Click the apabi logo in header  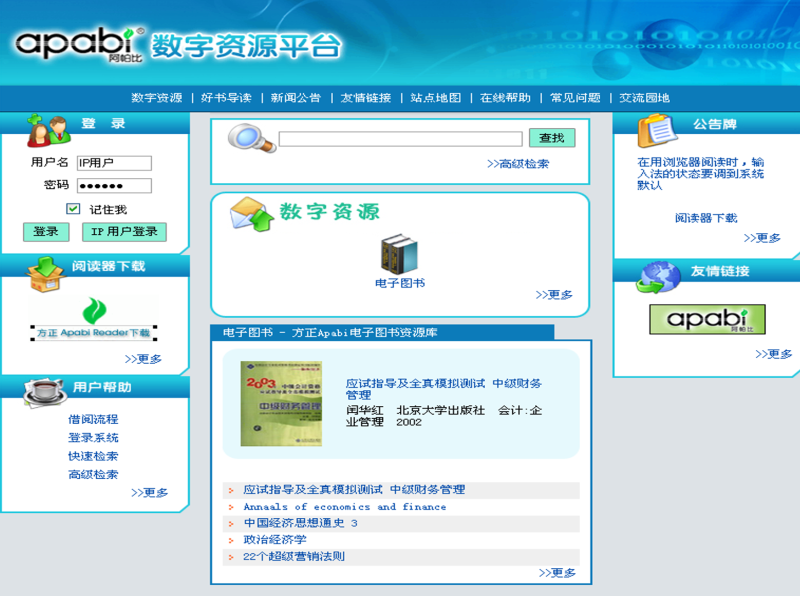pyautogui.click(x=80, y=45)
